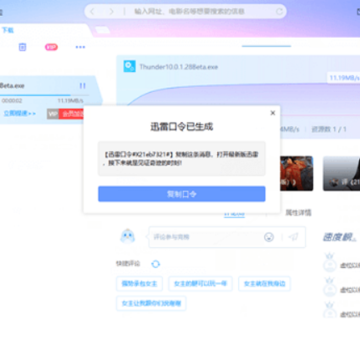
Task: Open the emoji picker in comment box
Action: [269, 237]
